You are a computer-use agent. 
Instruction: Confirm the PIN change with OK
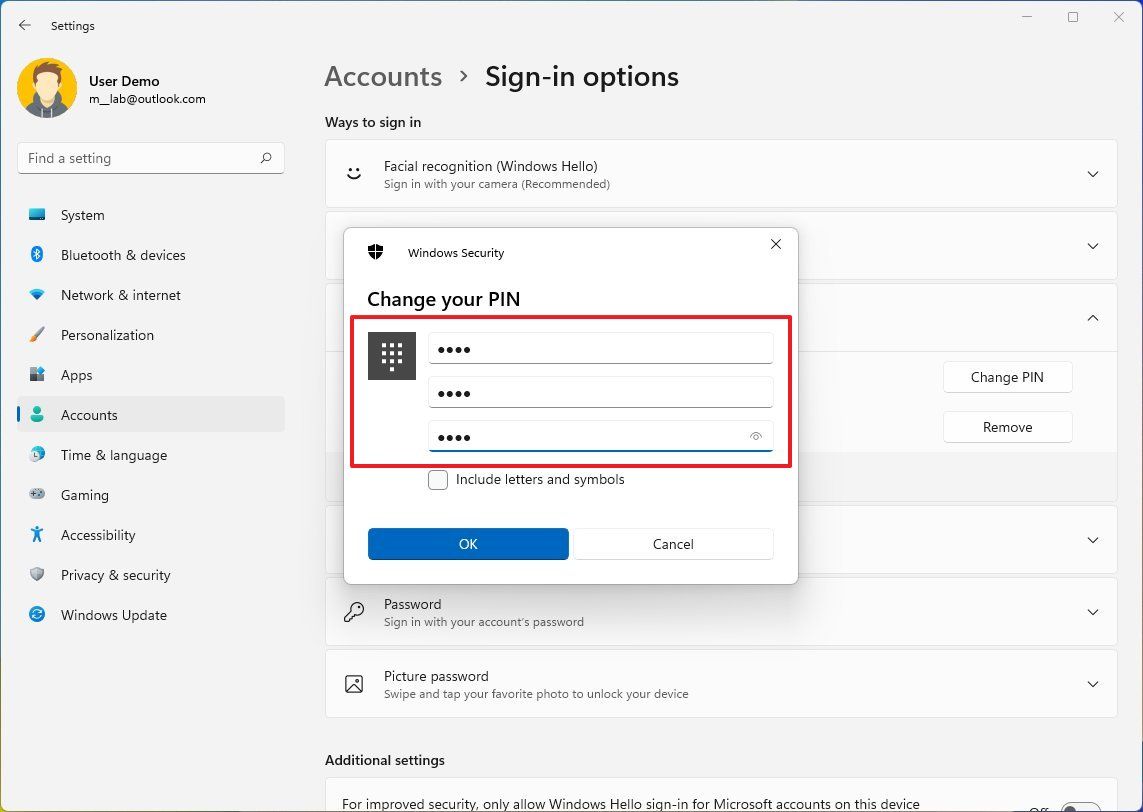point(468,544)
